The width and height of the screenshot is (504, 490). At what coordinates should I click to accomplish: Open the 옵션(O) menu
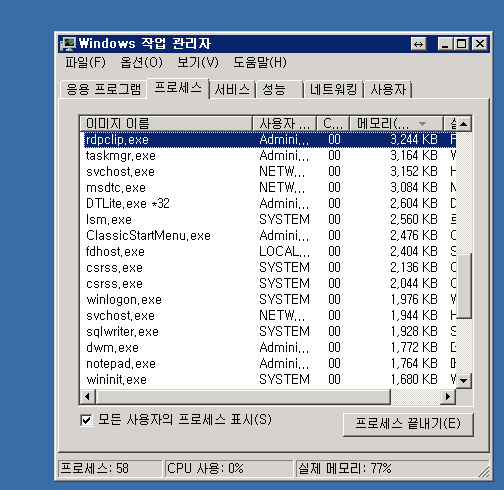coord(141,62)
